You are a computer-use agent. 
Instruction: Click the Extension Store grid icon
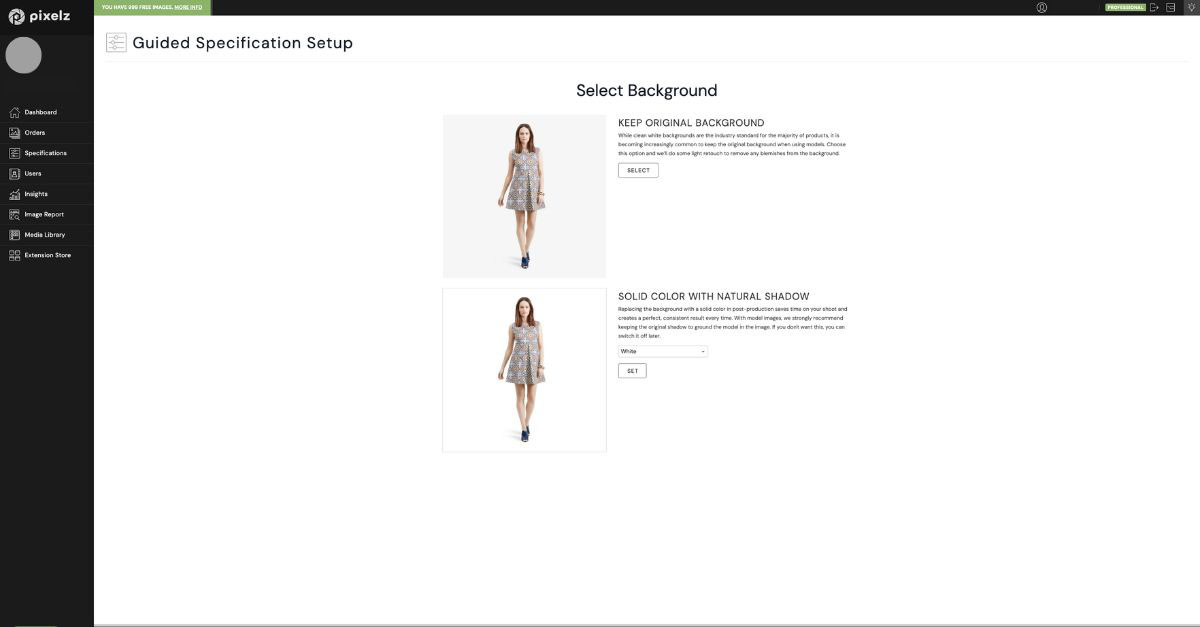point(14,255)
